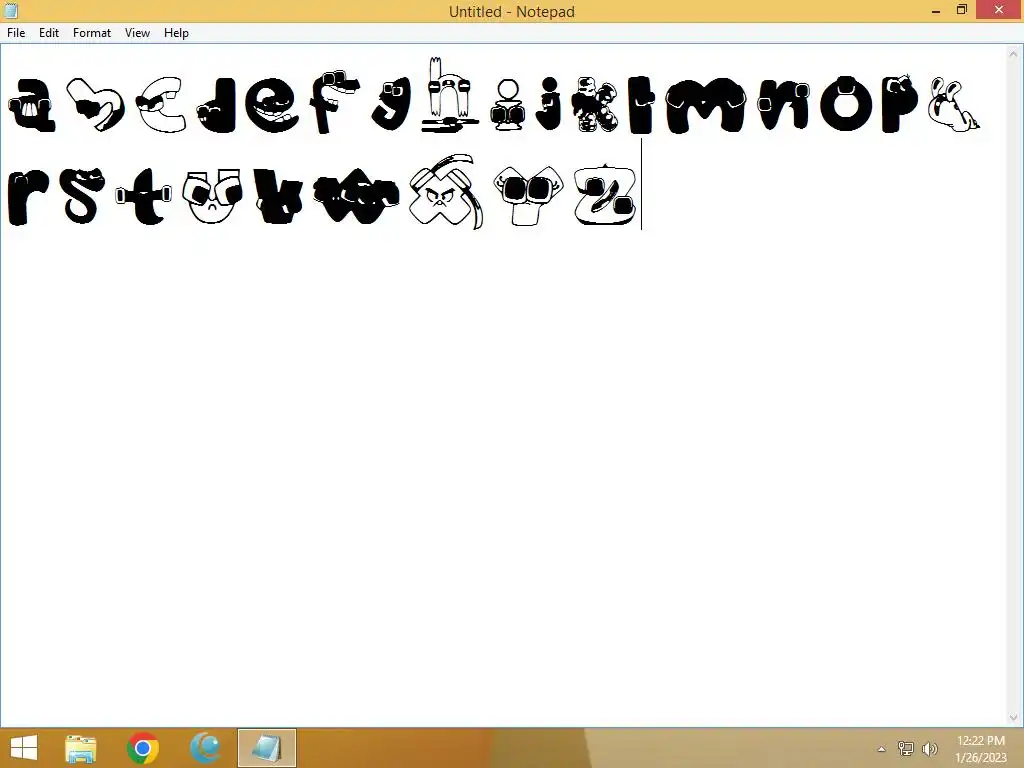Open the Edit menu
This screenshot has height=768, width=1024.
pos(49,33)
